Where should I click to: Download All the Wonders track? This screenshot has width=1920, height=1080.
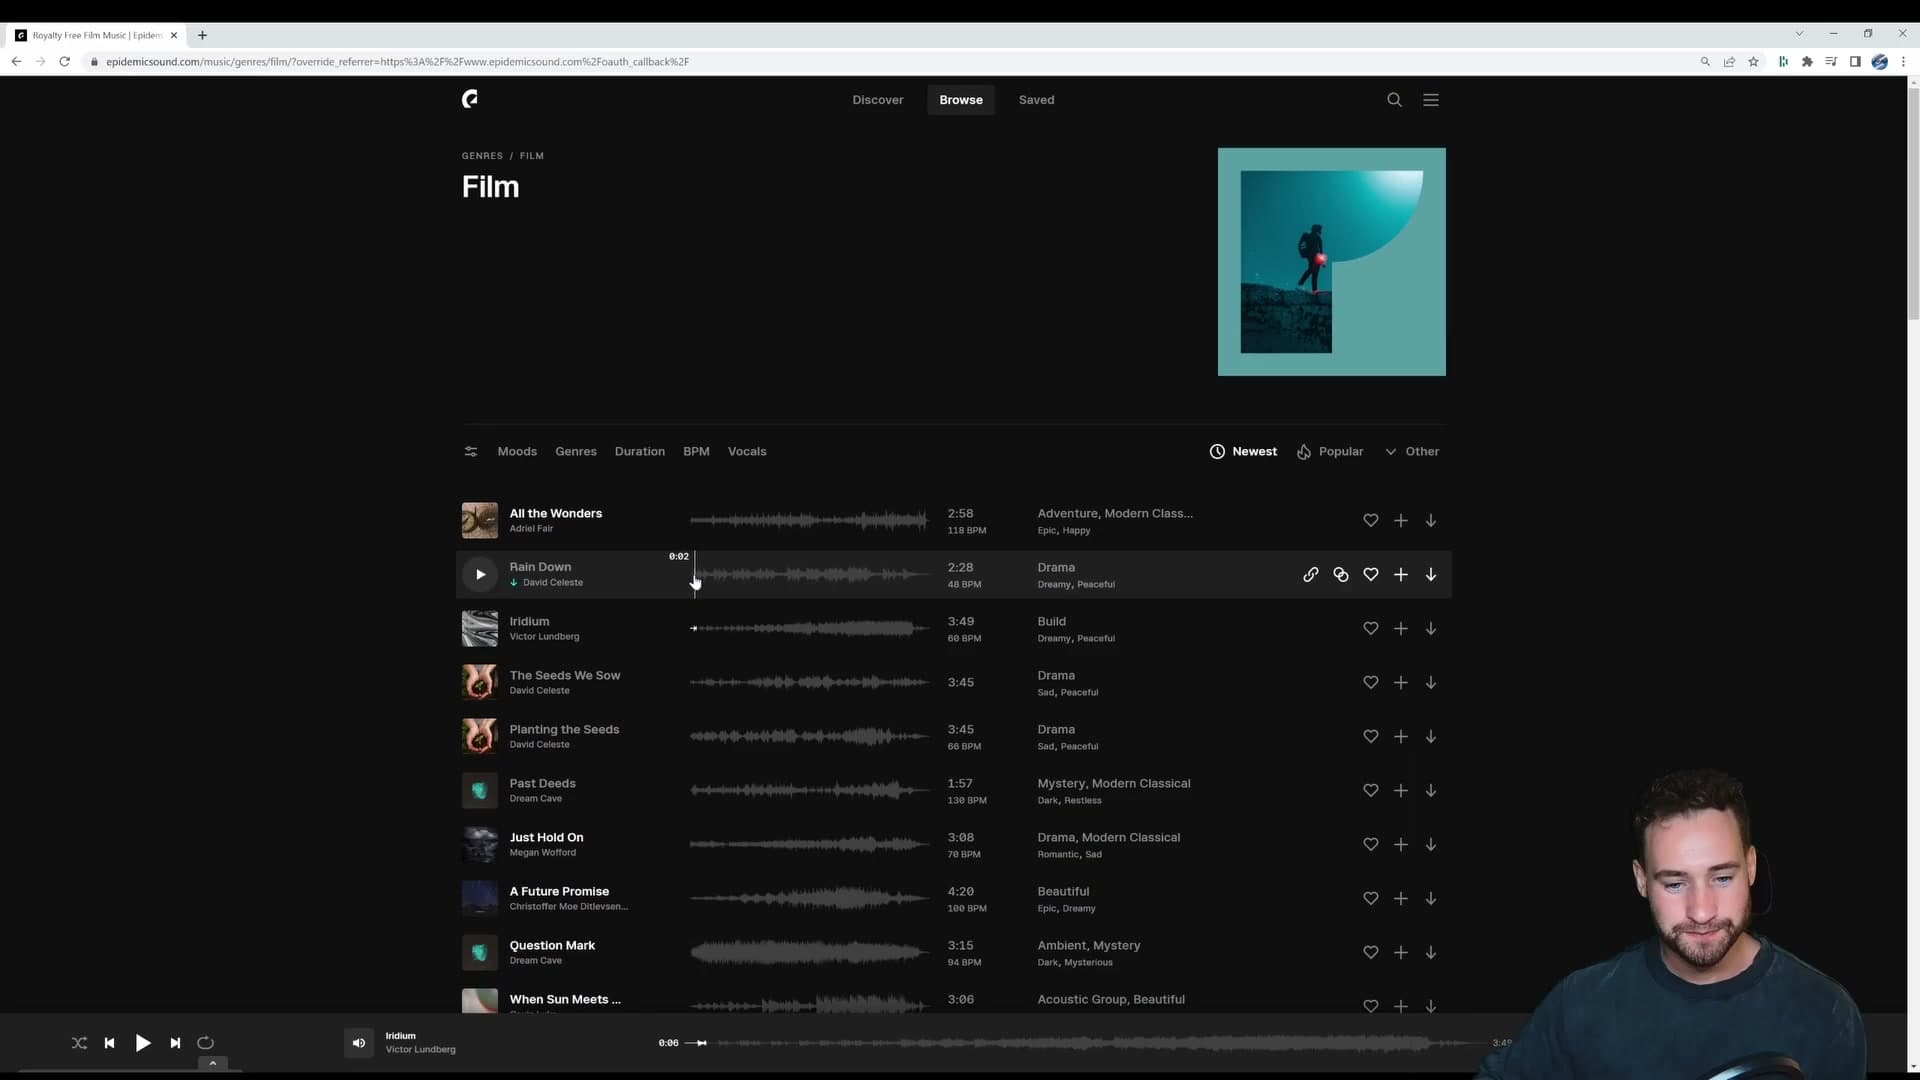[x=1431, y=520]
